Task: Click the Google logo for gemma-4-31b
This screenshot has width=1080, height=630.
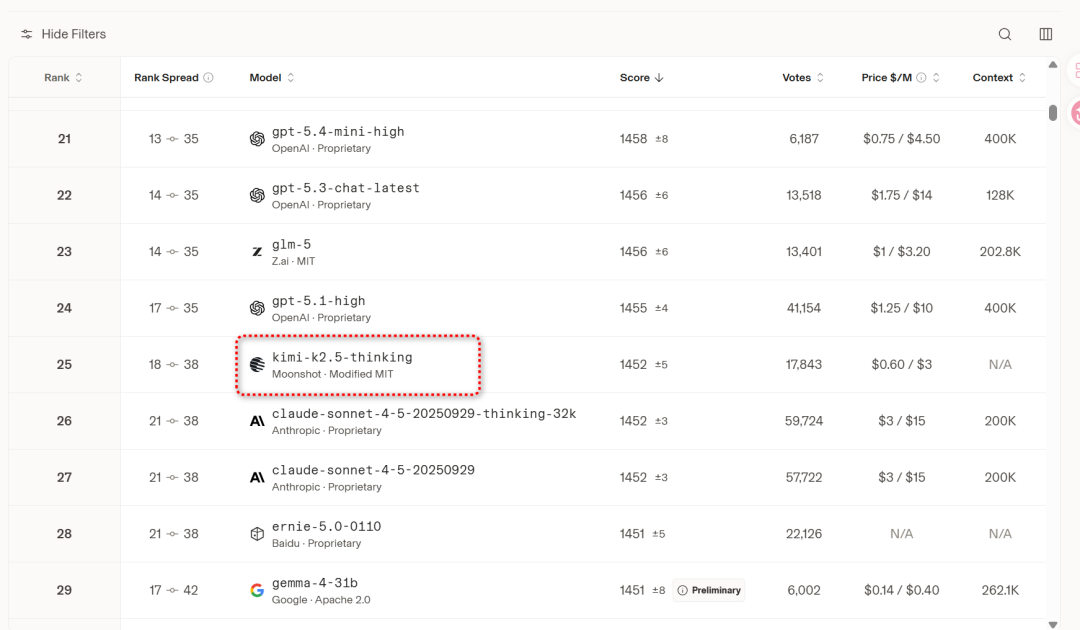Action: [x=257, y=591]
